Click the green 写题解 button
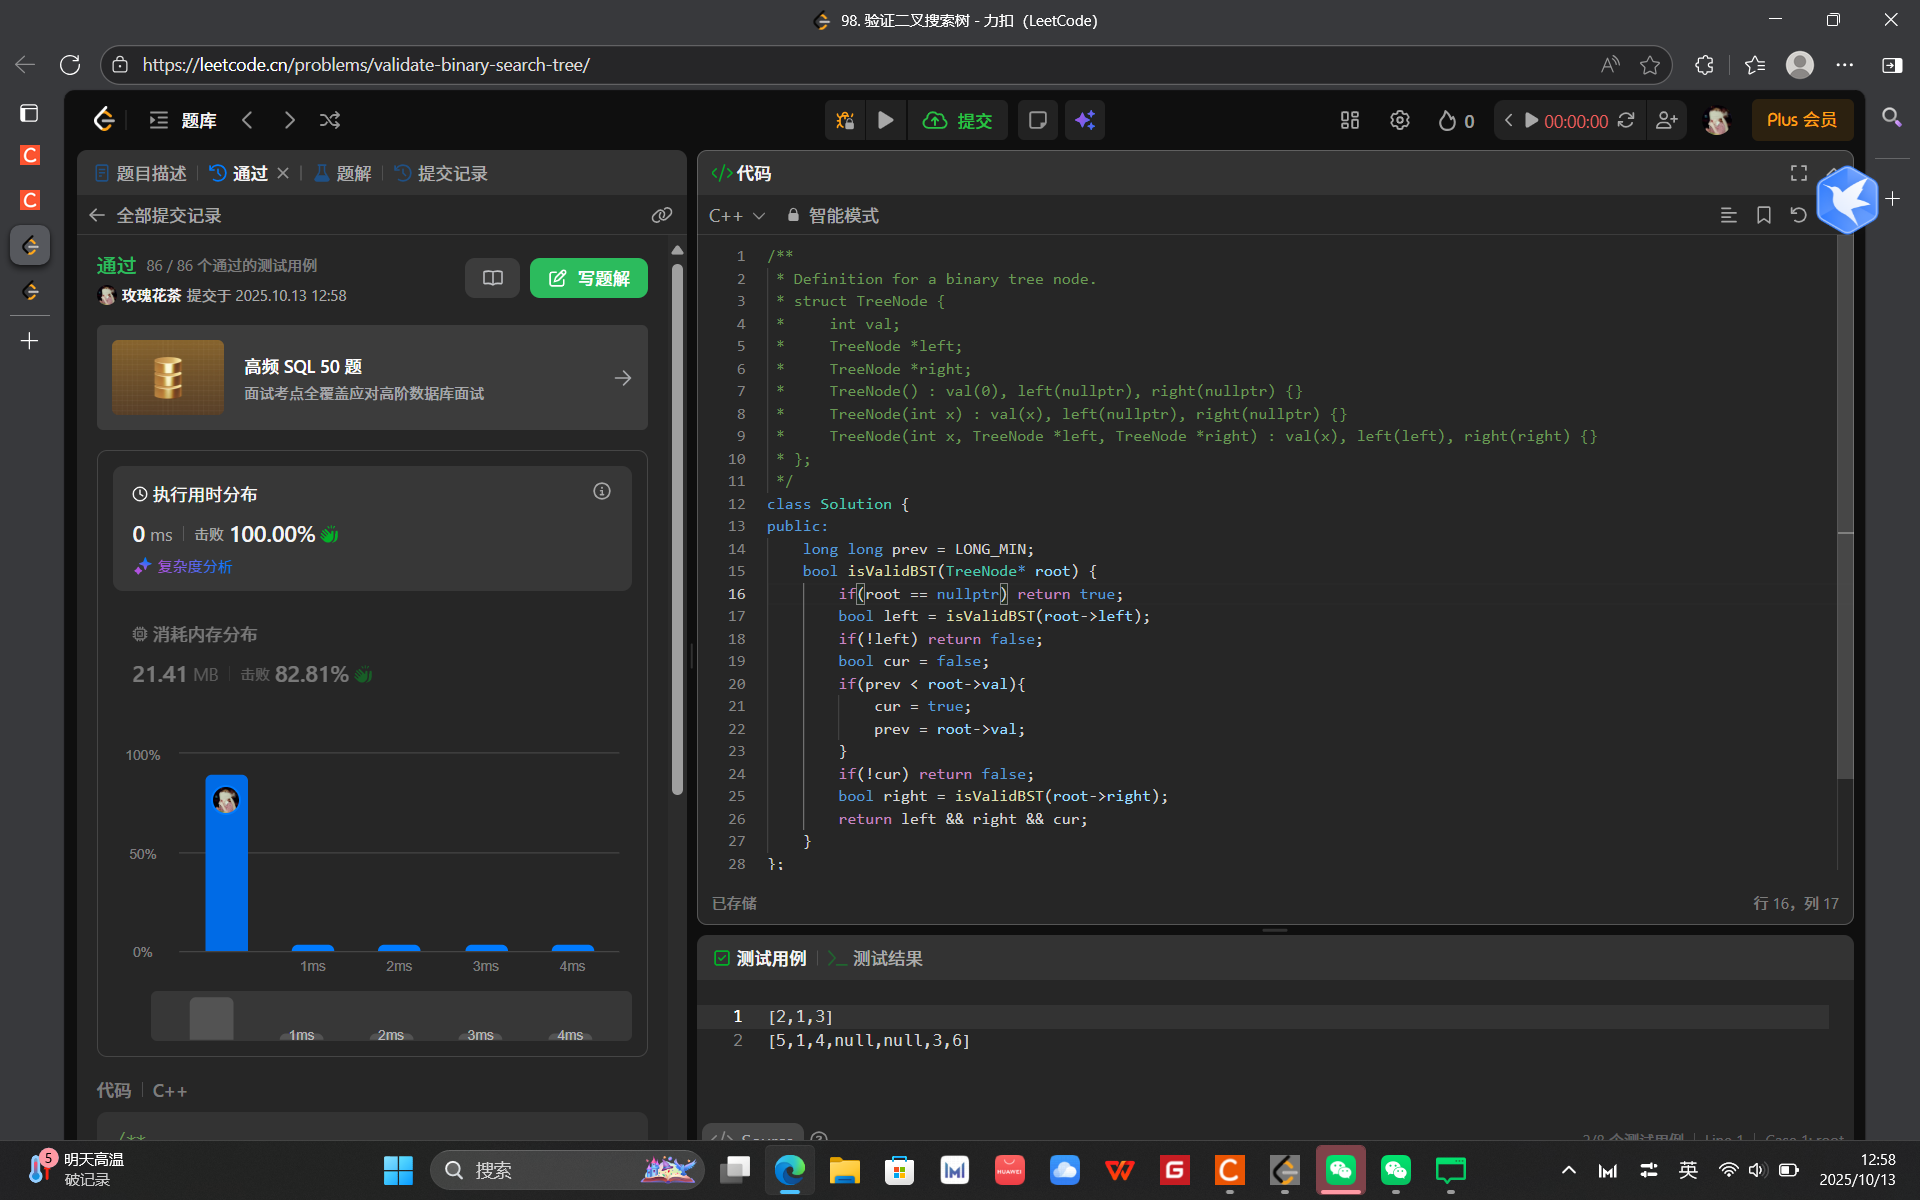The image size is (1920, 1200). [x=588, y=278]
